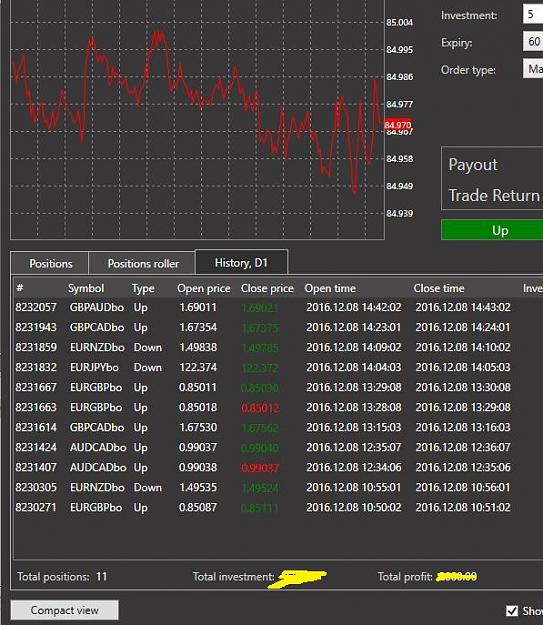Click the Close time column header

[439, 288]
